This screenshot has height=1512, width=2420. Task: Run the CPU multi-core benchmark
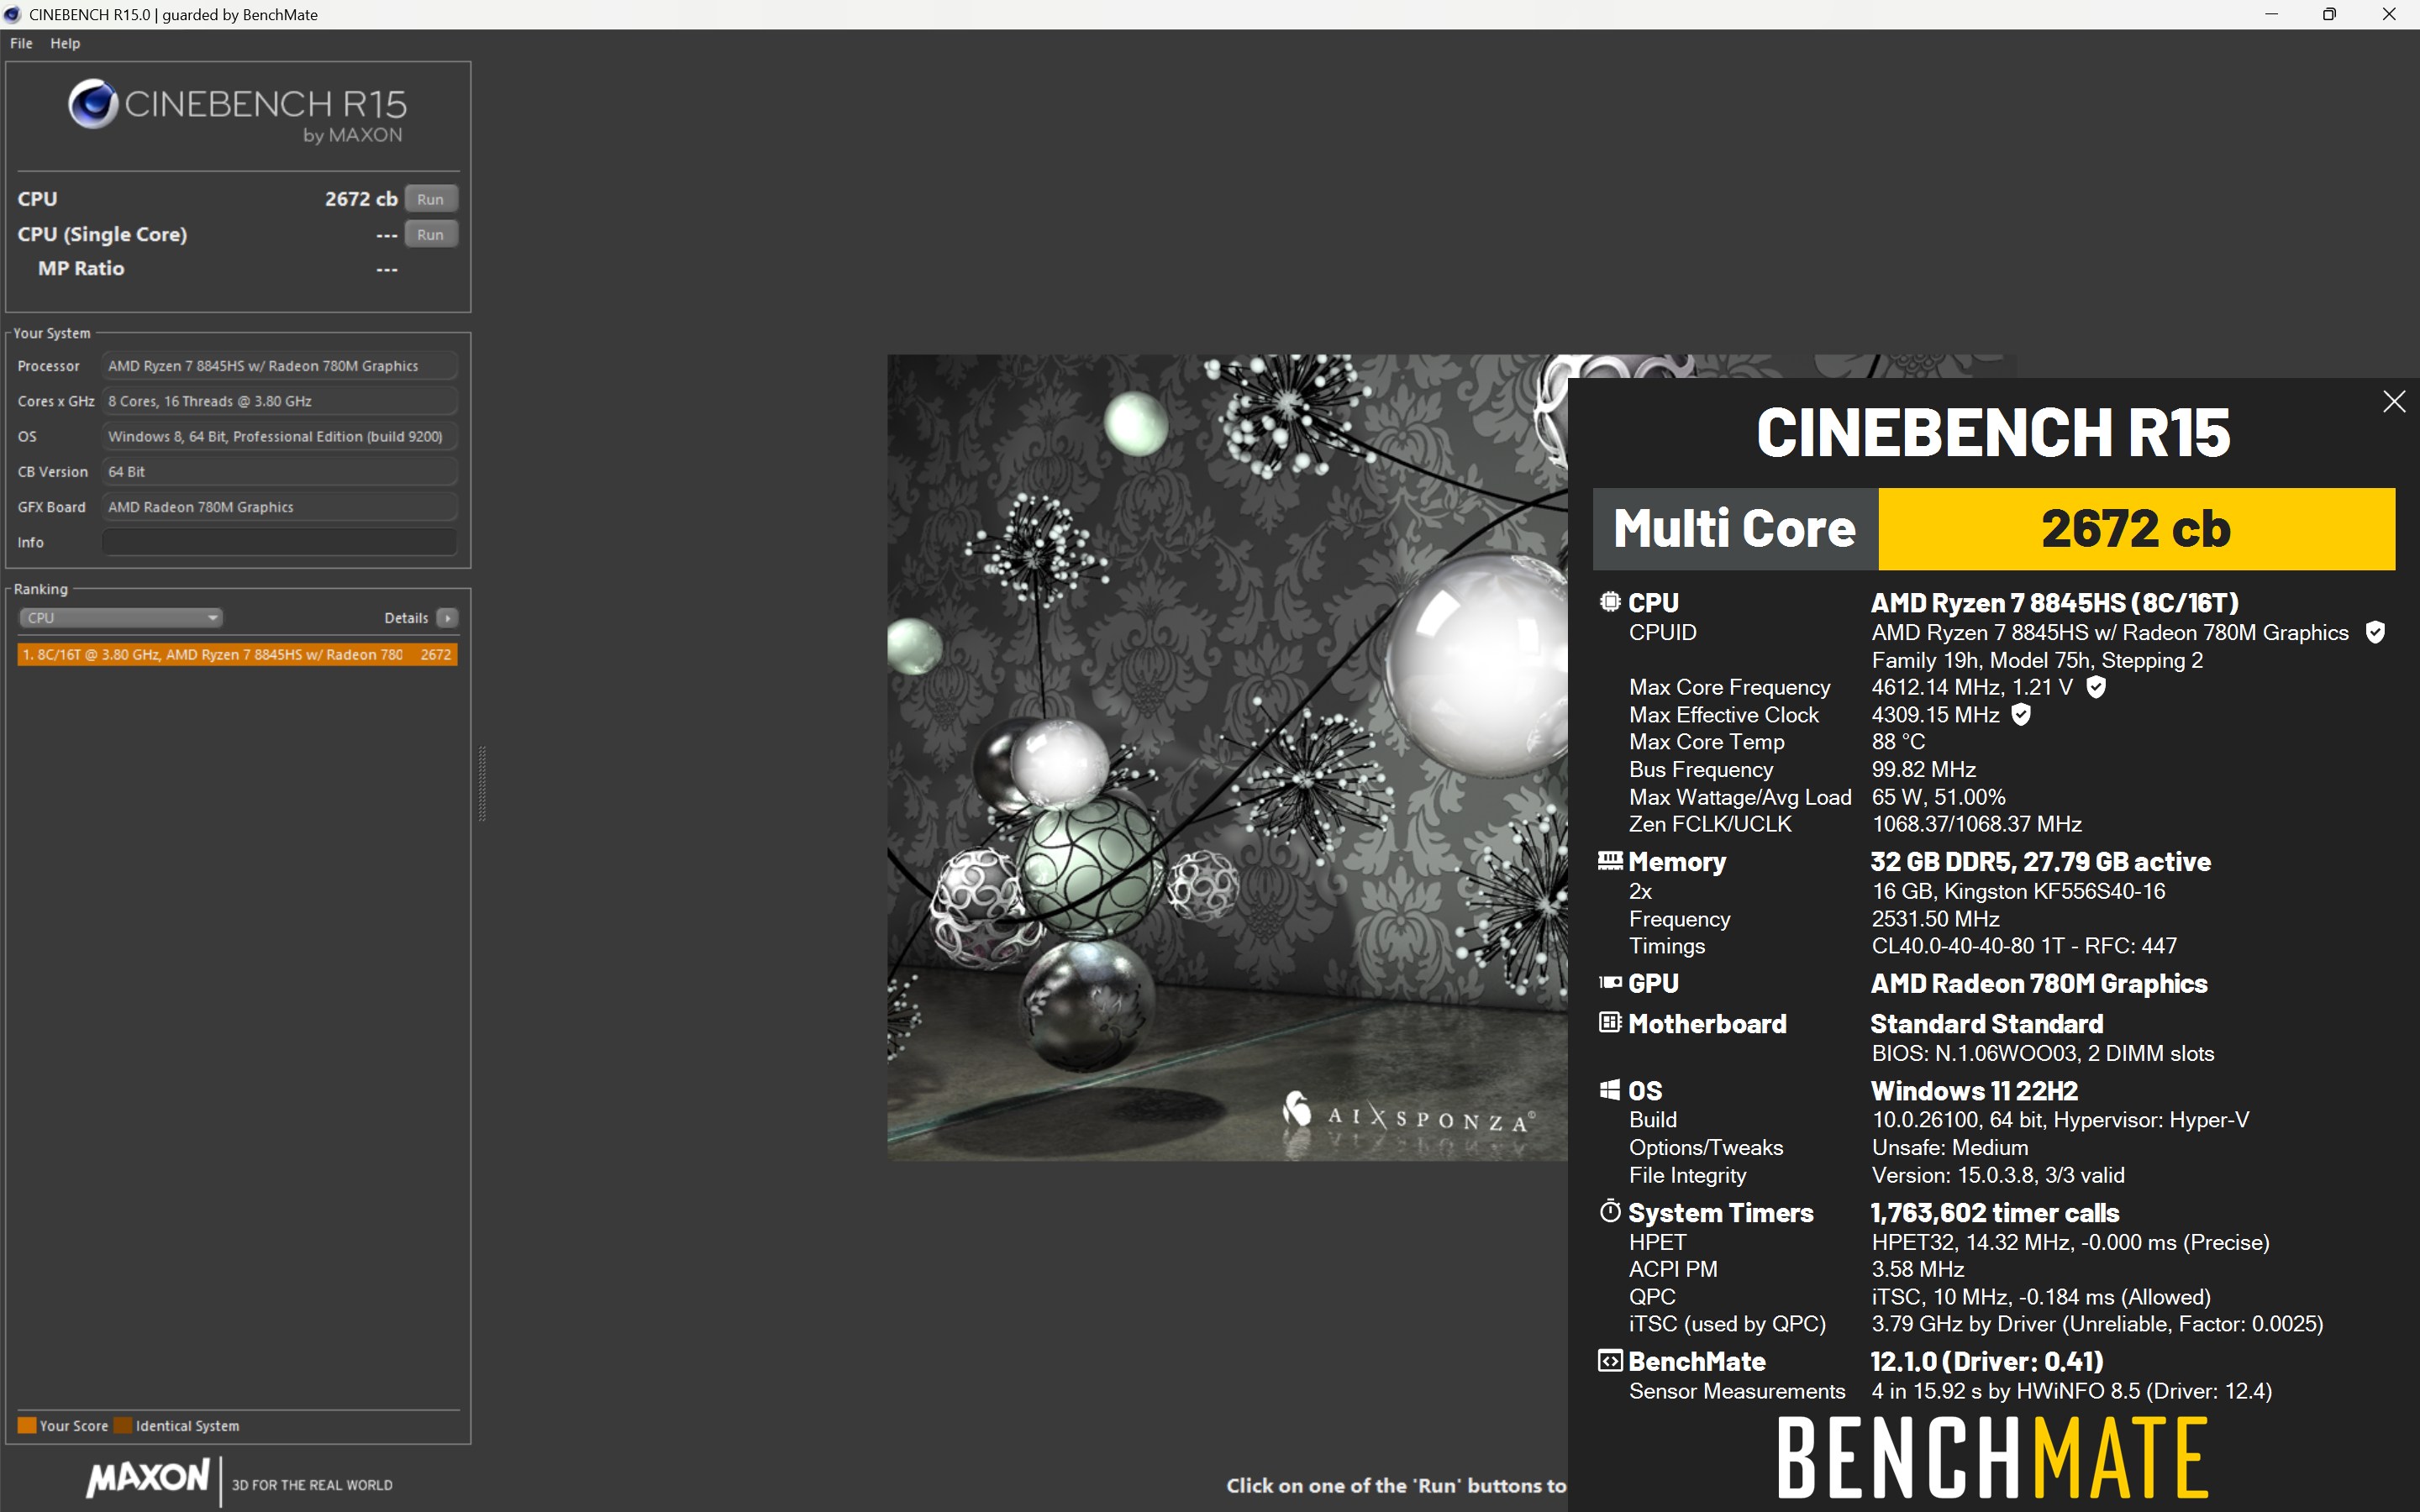[430, 199]
